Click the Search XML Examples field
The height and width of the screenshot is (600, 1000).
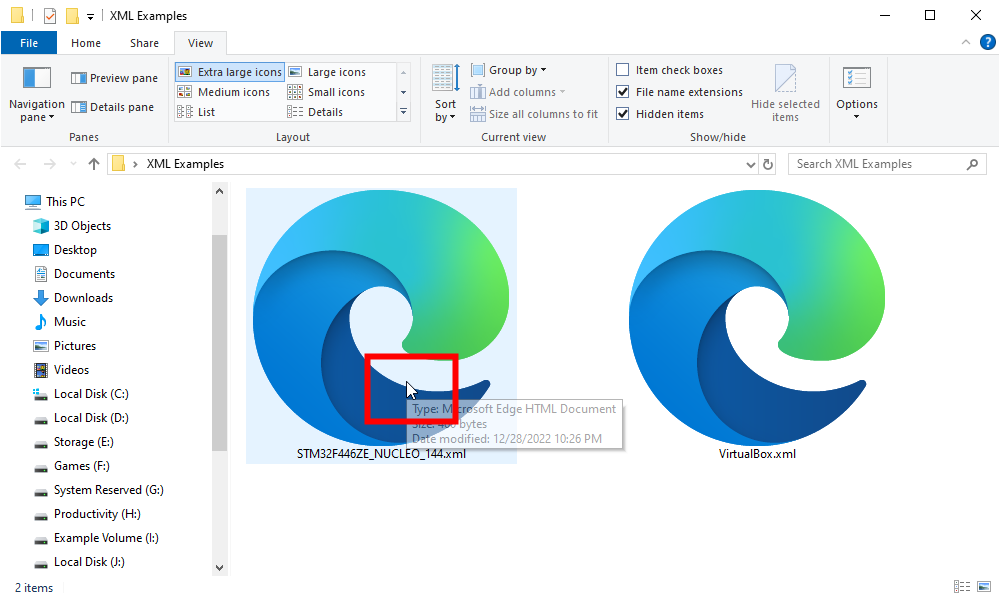[x=886, y=164]
